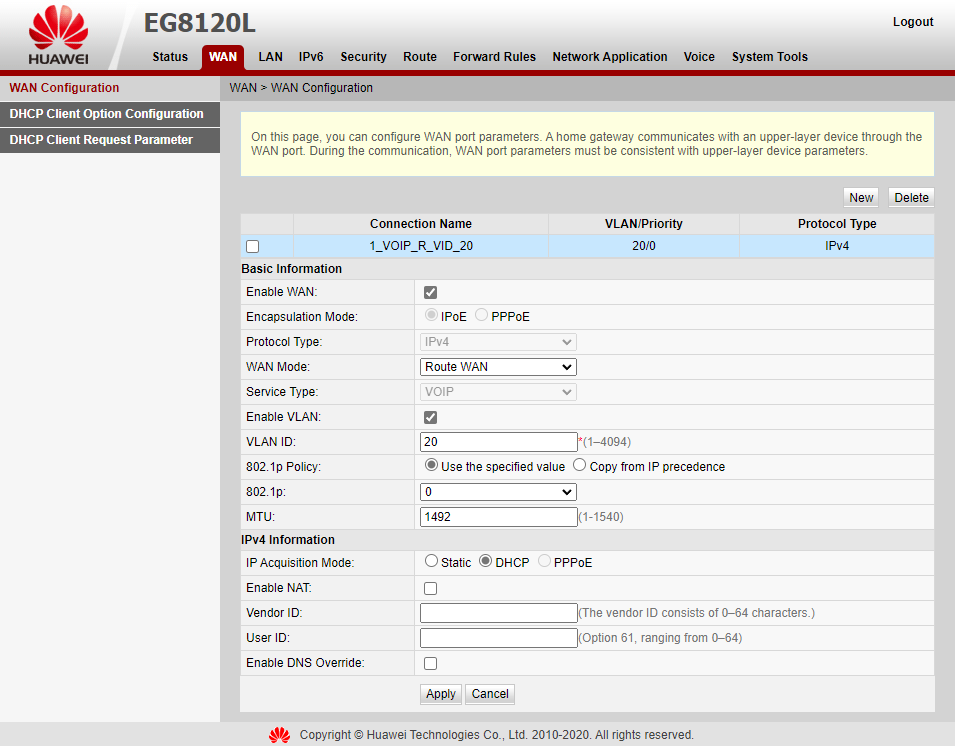Select connection name 1_VOIP_R_VID_20

[x=421, y=246]
